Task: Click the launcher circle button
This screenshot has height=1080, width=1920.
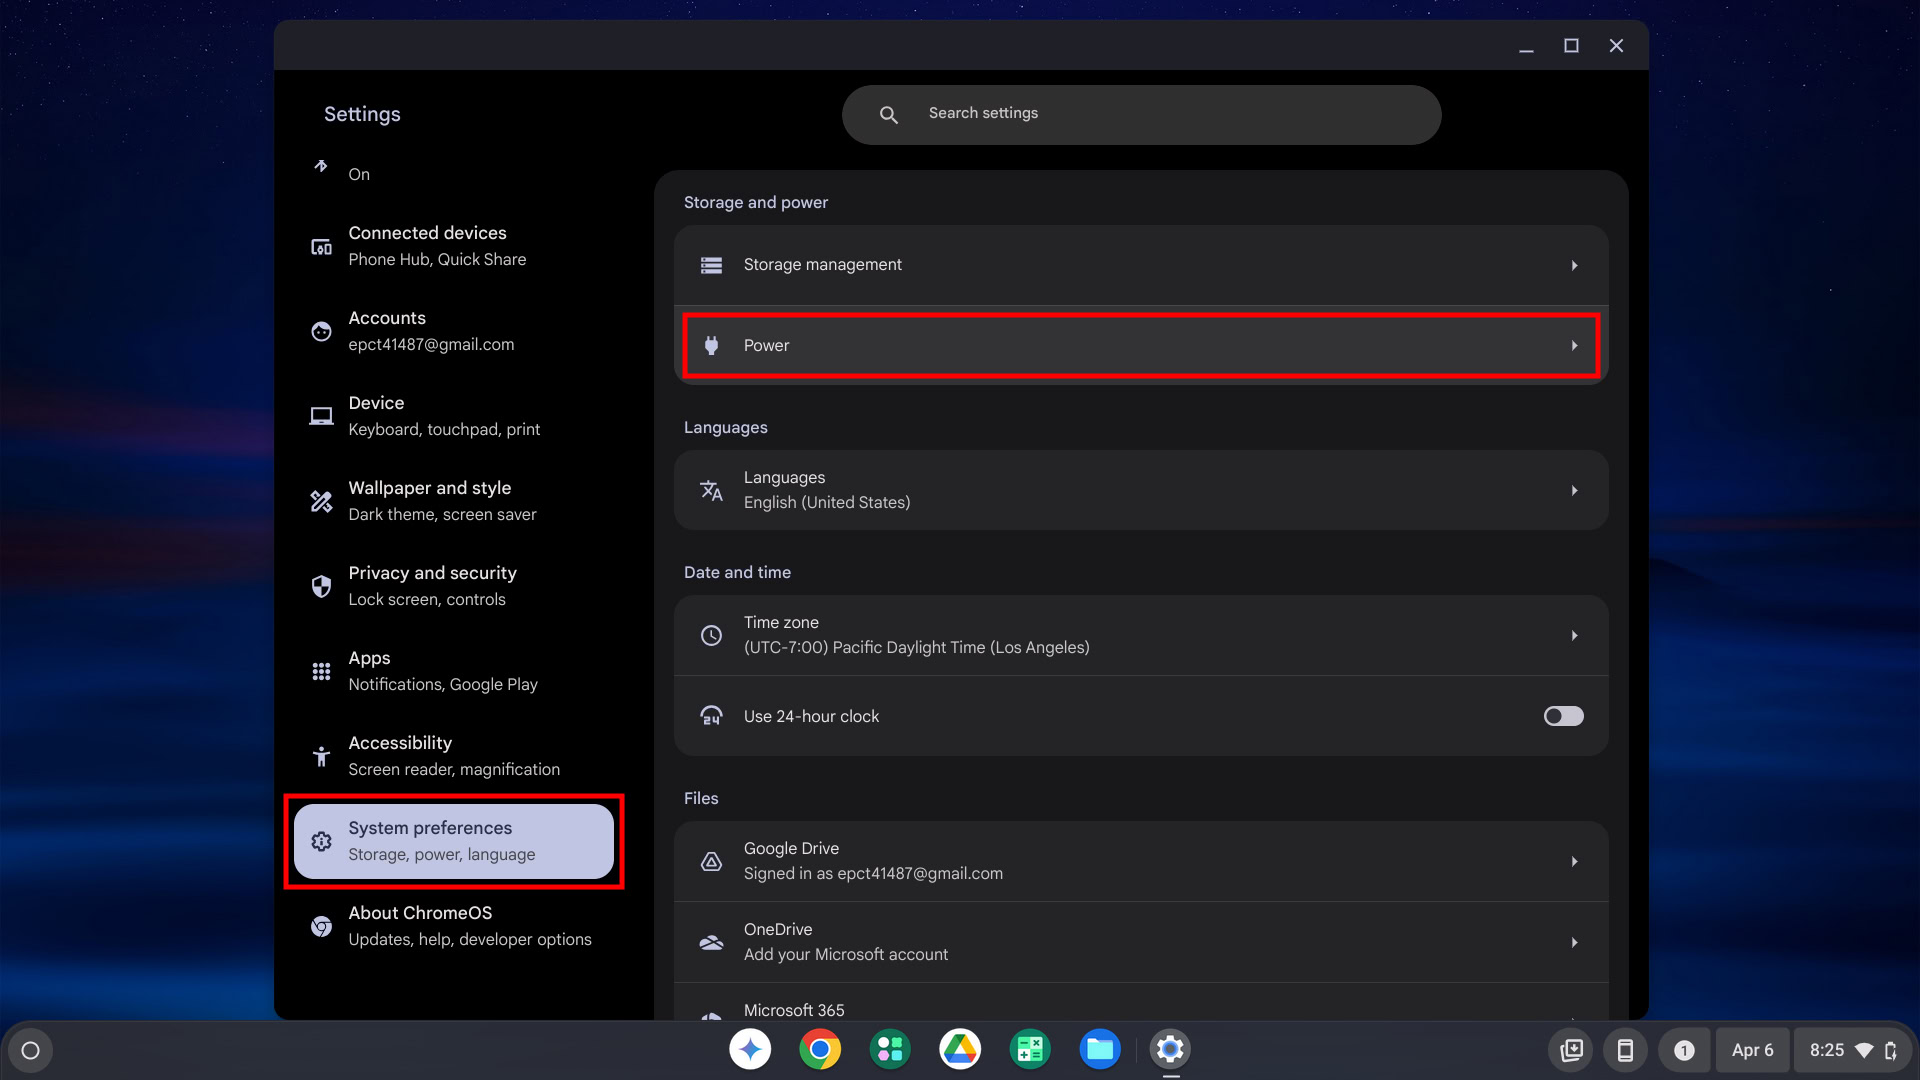Action: point(30,1050)
